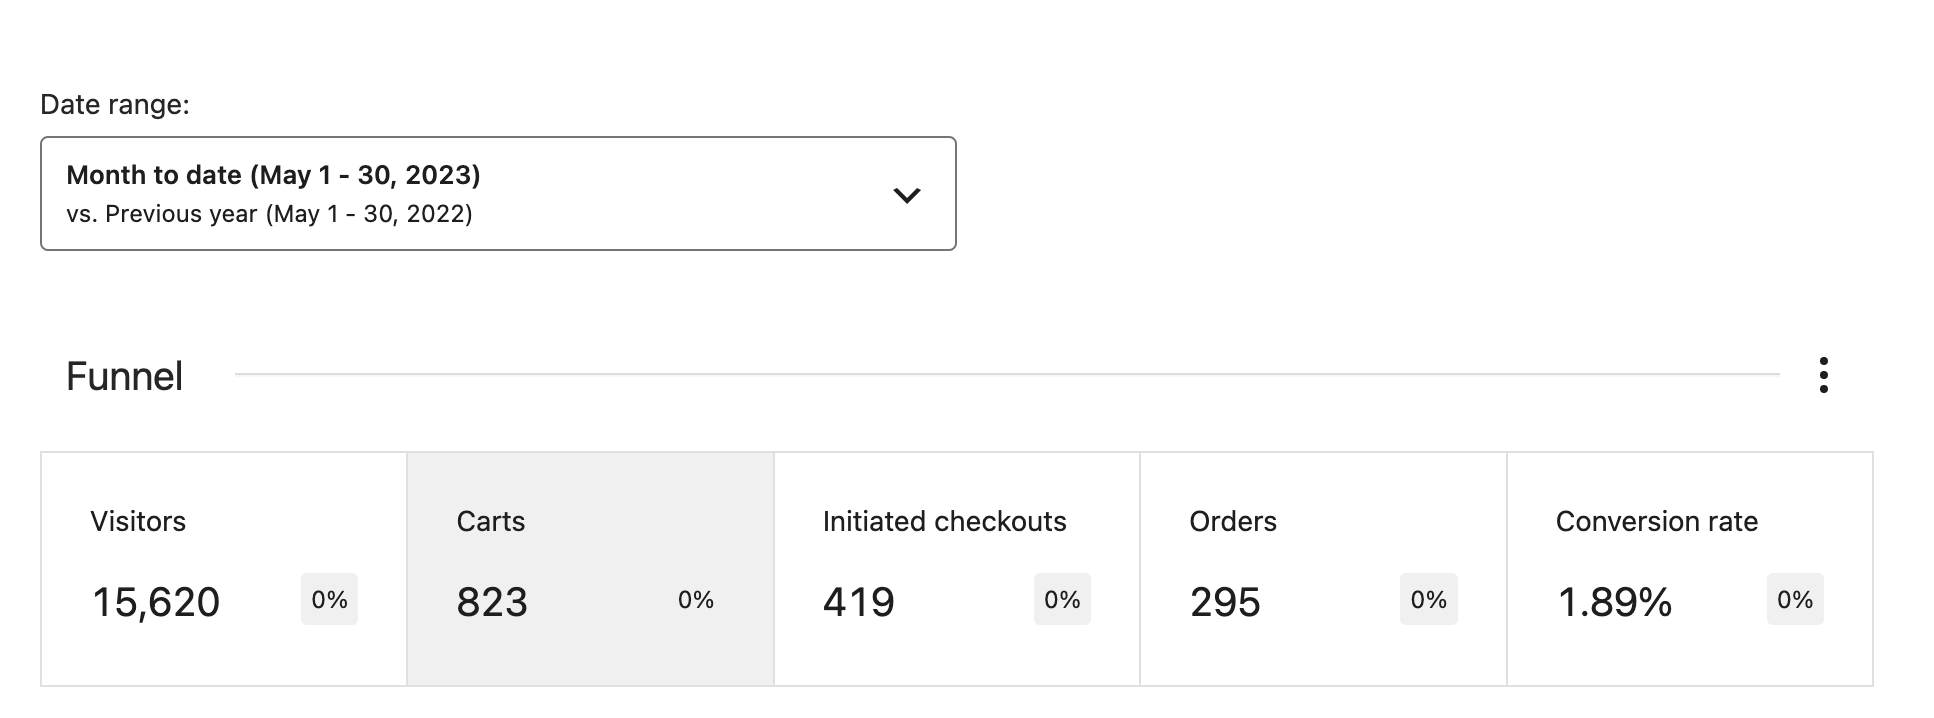Screen dimensions: 1934x718
Task: Click the Initiated checkouts 0% badge
Action: tap(1061, 599)
